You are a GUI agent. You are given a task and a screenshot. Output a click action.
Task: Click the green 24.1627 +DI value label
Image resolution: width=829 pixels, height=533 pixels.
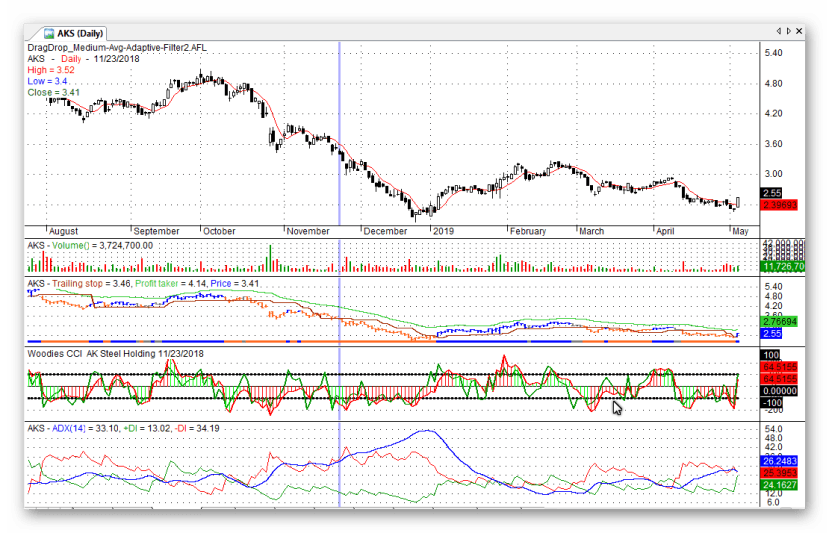click(779, 485)
